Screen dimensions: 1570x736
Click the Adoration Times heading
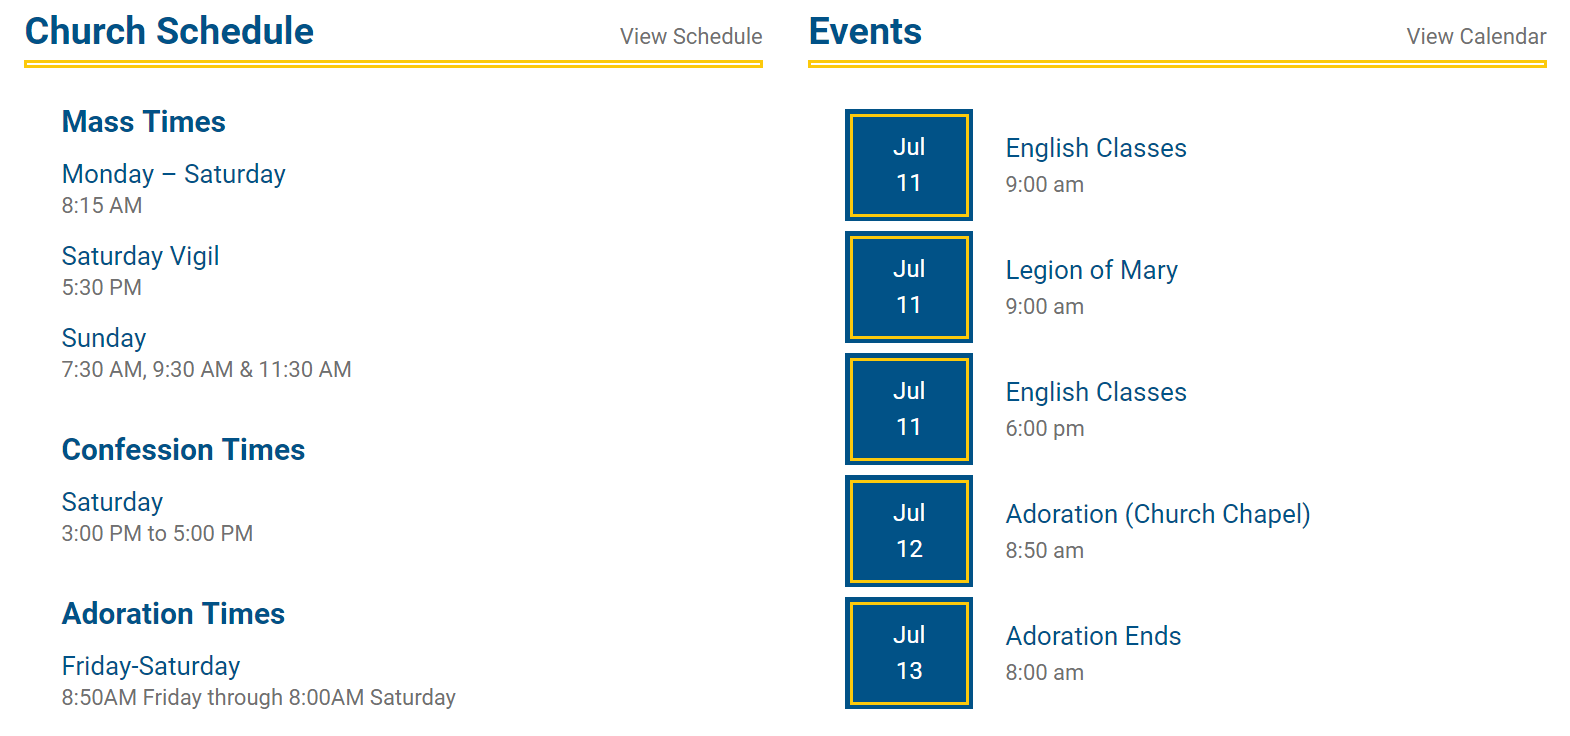click(x=173, y=614)
